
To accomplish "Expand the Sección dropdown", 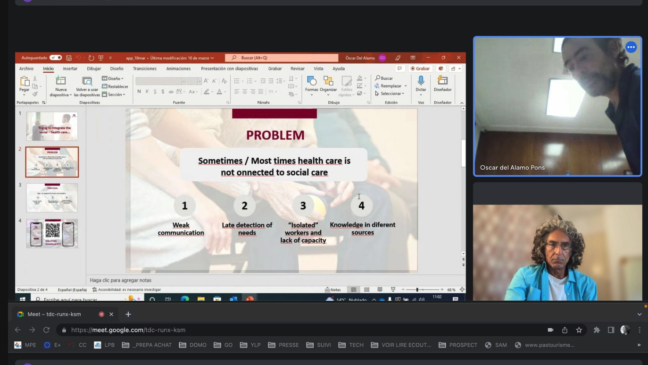I will 114,95.
